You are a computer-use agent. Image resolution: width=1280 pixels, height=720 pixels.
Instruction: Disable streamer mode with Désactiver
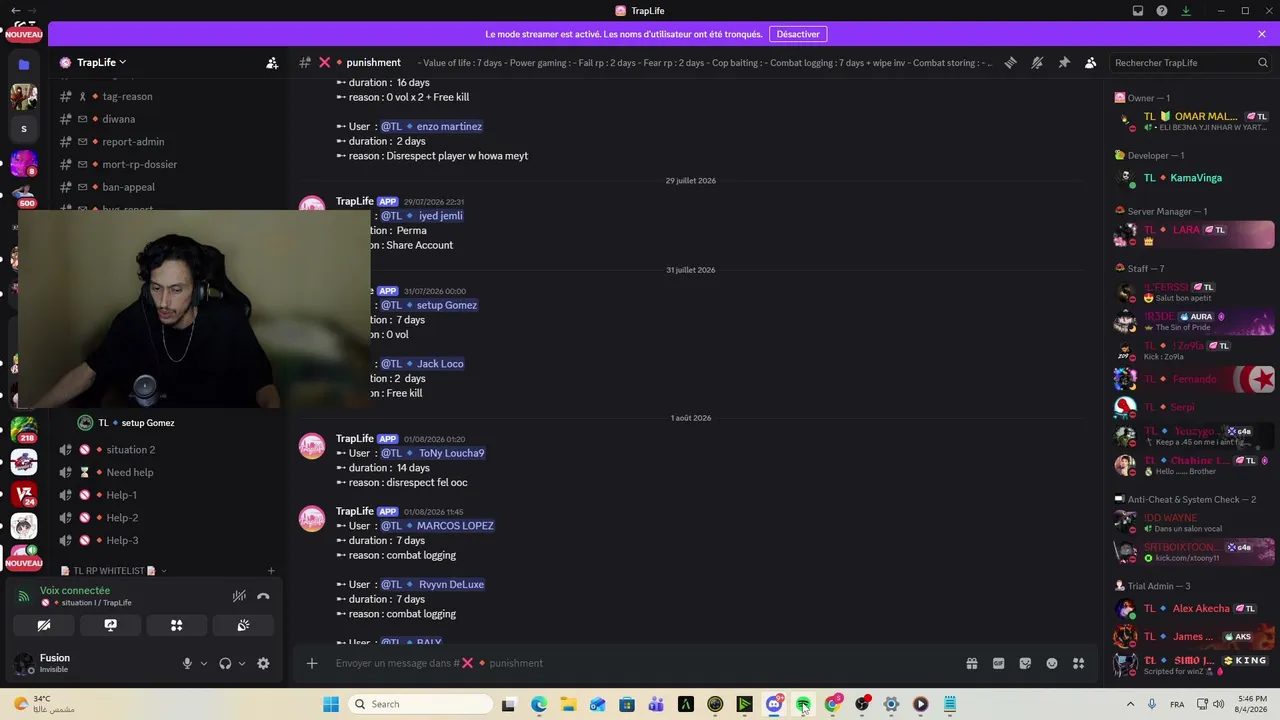point(798,34)
